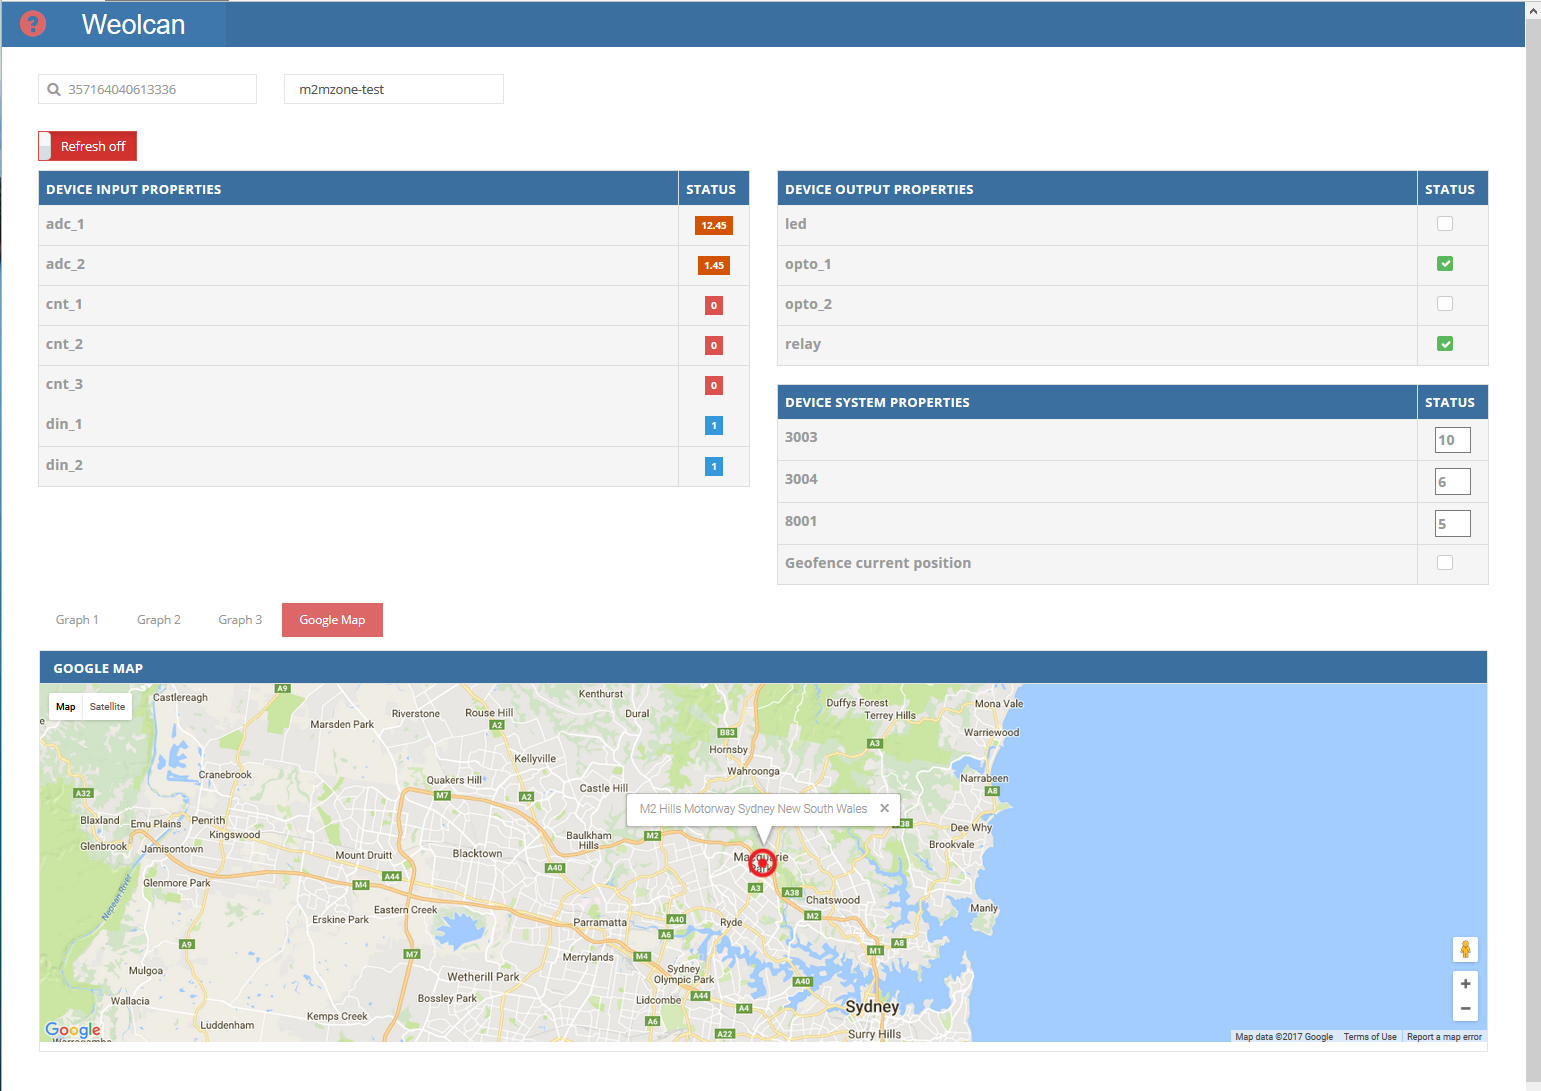Enable Geofence current position checkbox
This screenshot has width=1541, height=1091.
coord(1445,563)
